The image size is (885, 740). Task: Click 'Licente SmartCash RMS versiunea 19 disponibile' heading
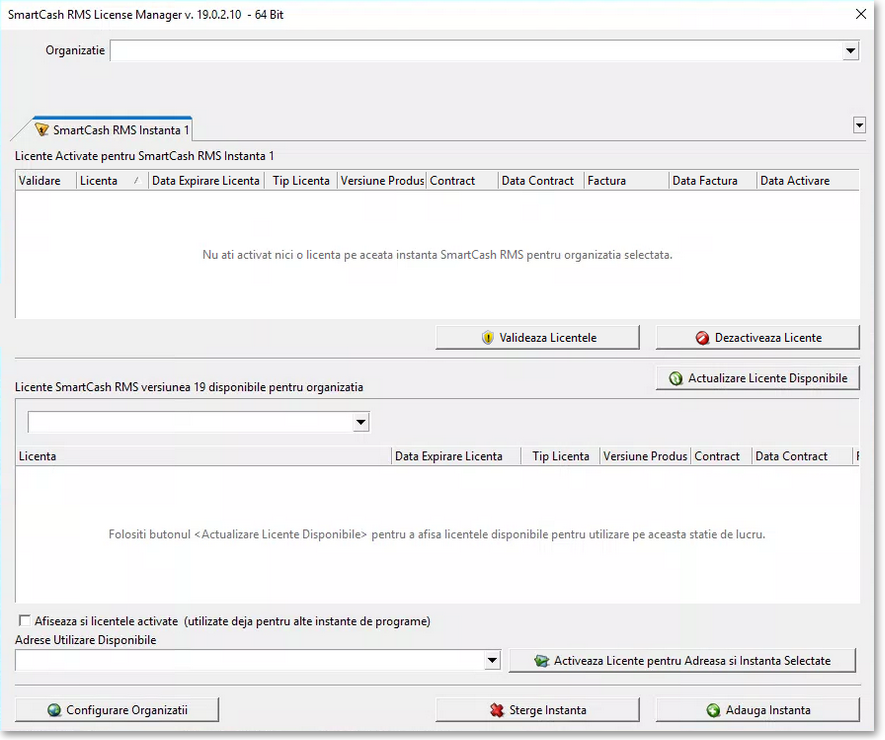189,387
